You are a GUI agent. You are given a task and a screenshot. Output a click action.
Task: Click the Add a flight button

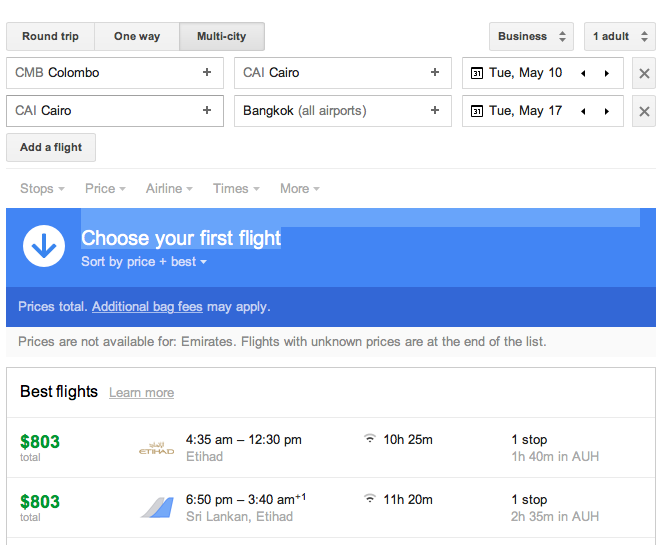51,147
